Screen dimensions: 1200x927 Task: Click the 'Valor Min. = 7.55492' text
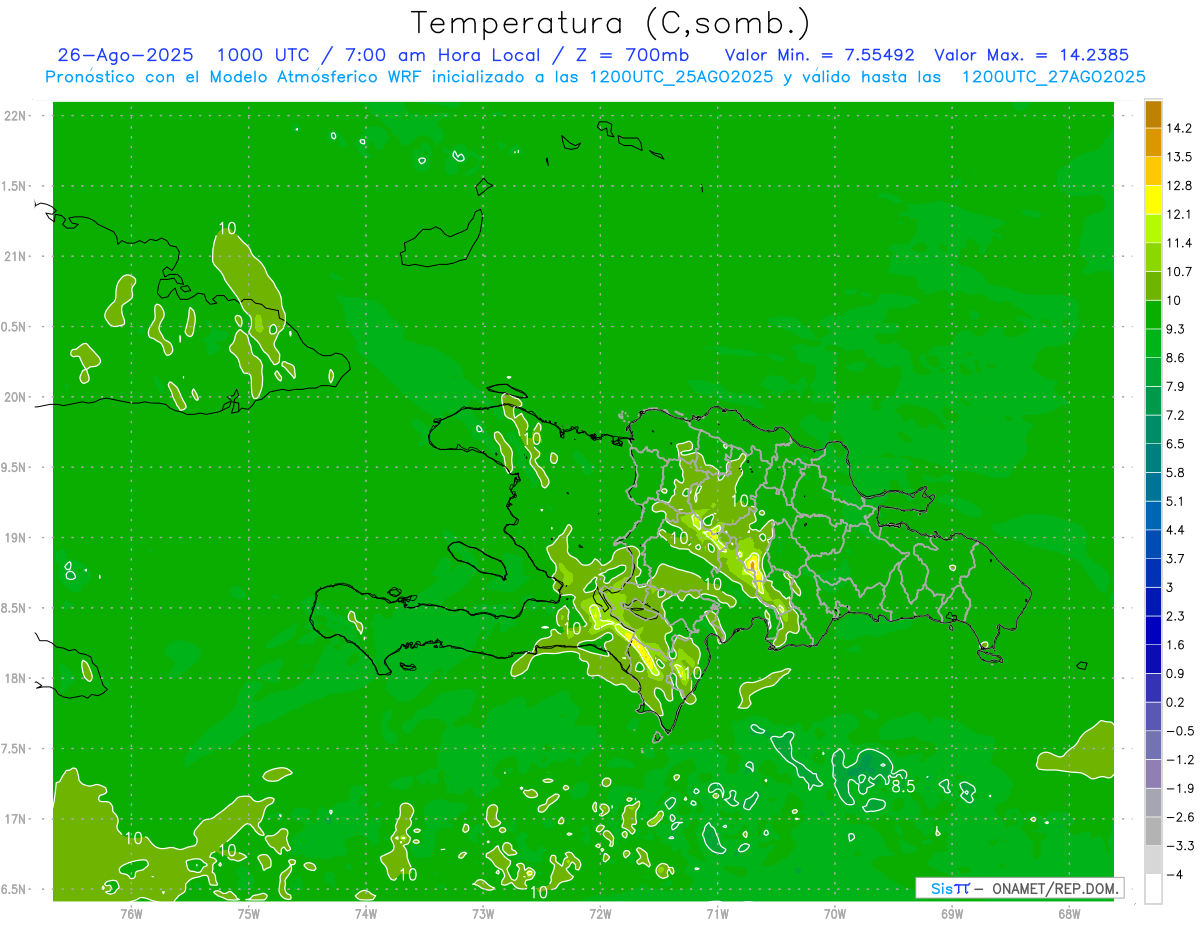819,55
